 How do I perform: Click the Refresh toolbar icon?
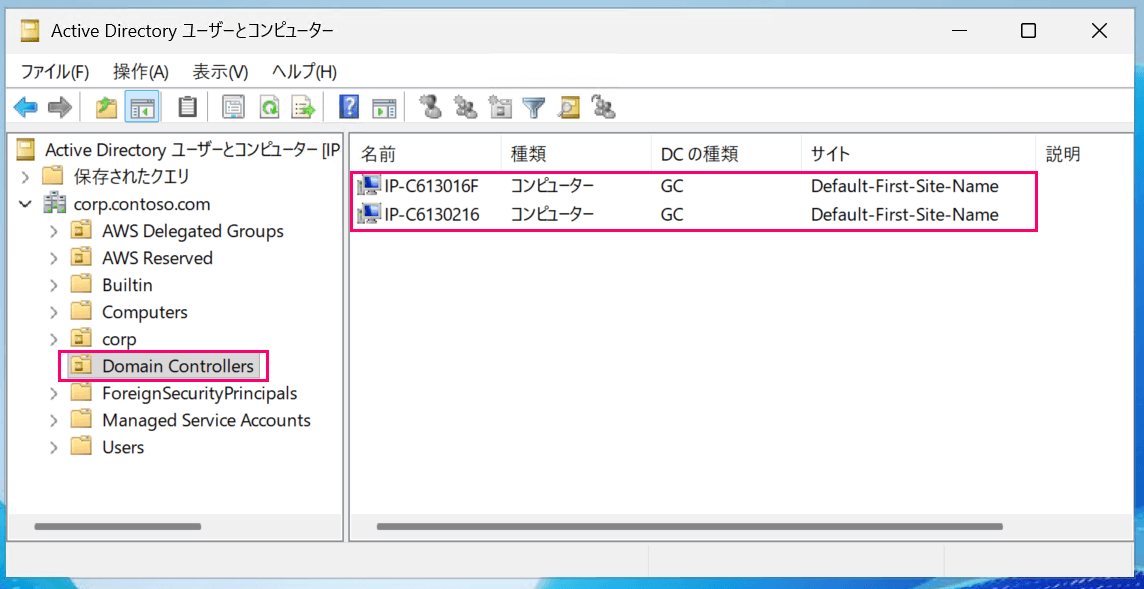tap(270, 108)
